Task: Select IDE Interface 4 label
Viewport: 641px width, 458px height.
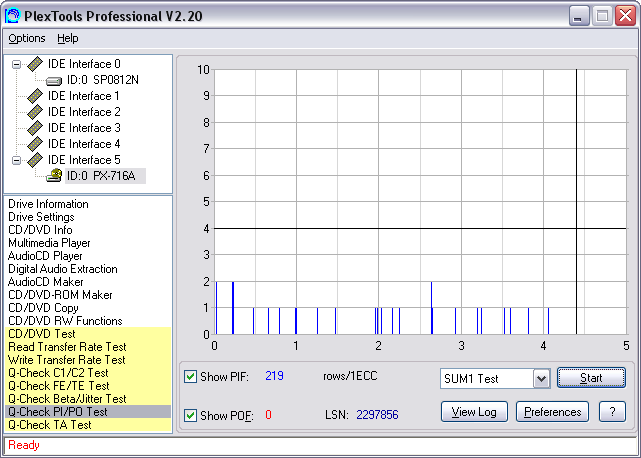Action: point(84,144)
